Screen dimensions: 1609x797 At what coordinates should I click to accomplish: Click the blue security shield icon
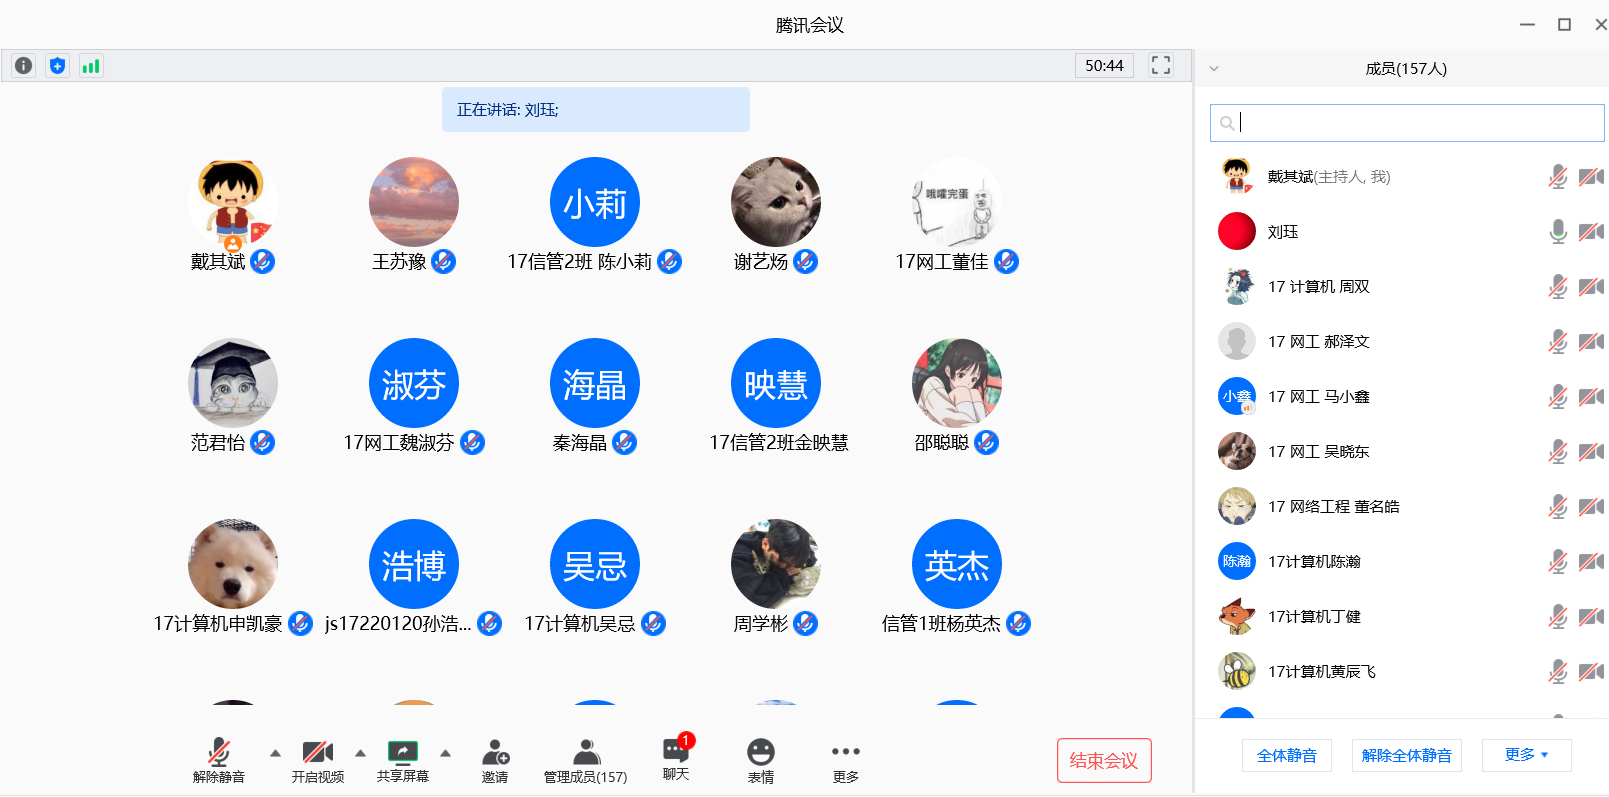point(57,66)
